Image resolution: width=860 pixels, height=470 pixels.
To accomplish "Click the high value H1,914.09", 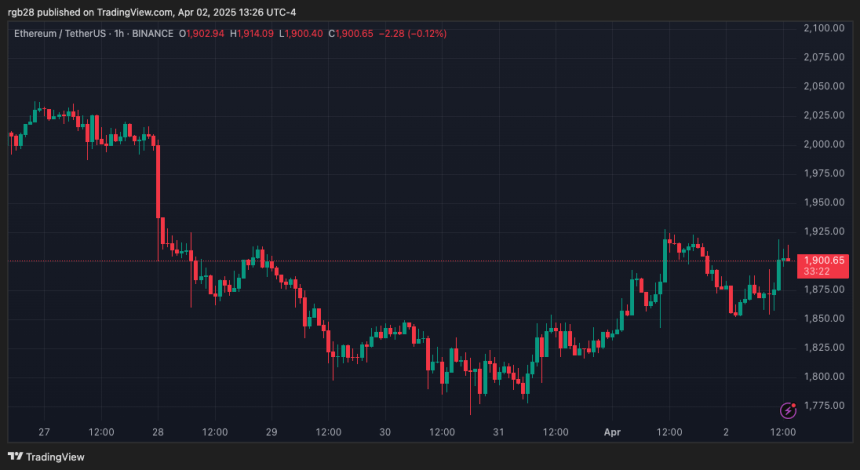I will coord(252,34).
